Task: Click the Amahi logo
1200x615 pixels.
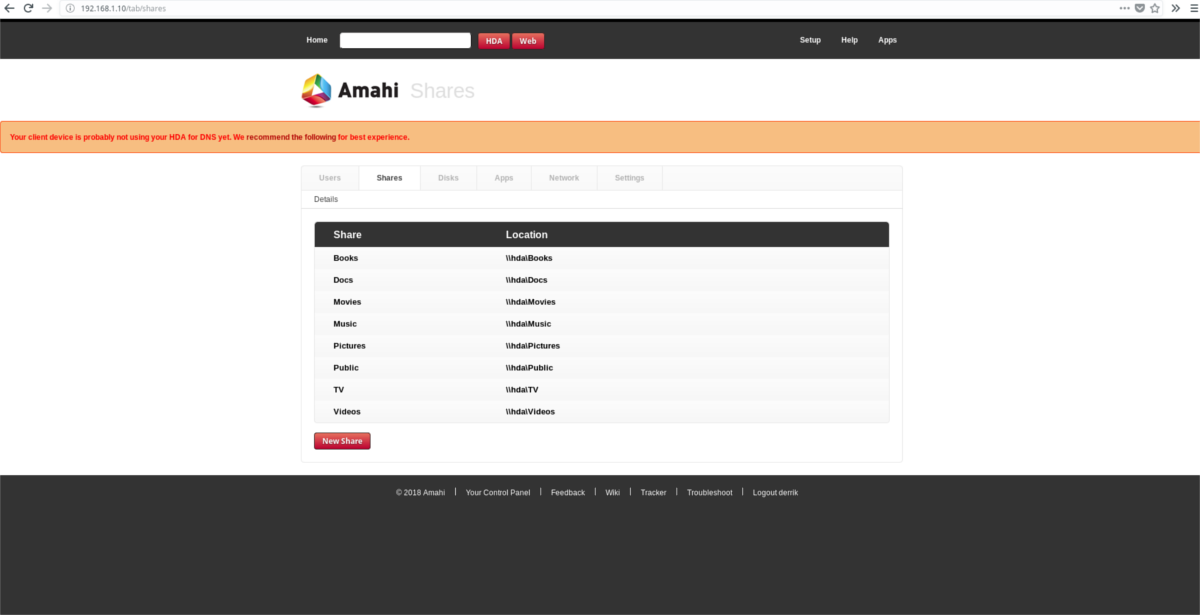Action: coord(350,90)
